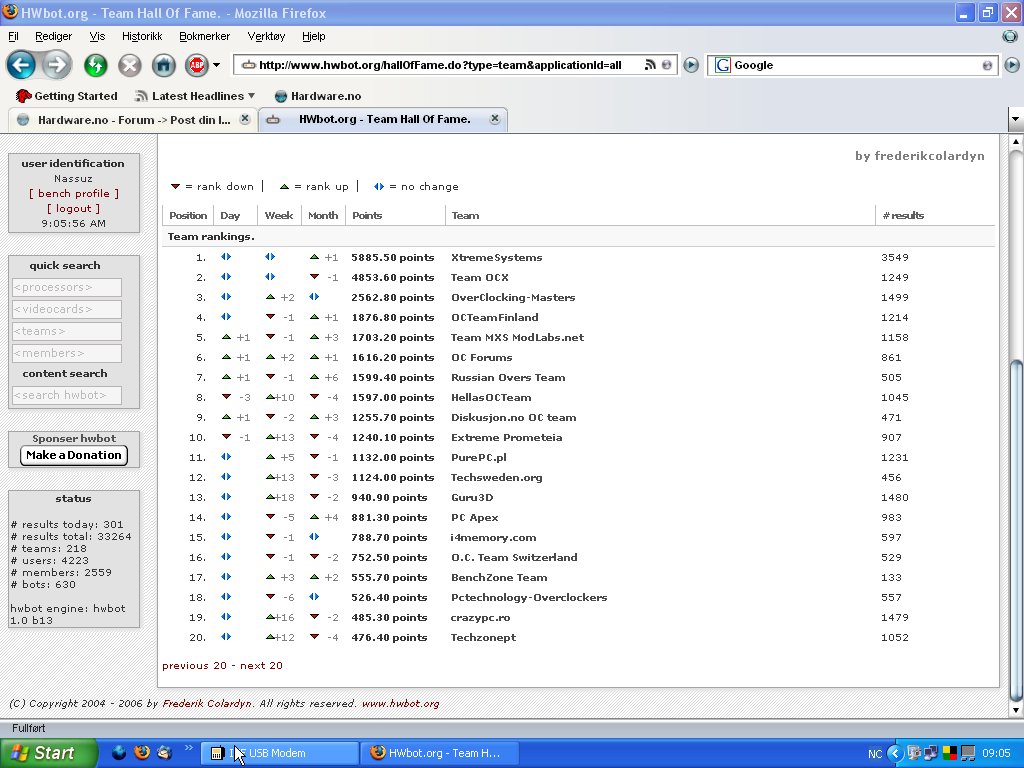This screenshot has width=1024, height=768.
Task: Click the page scrollbar up arrow
Action: click(1016, 141)
